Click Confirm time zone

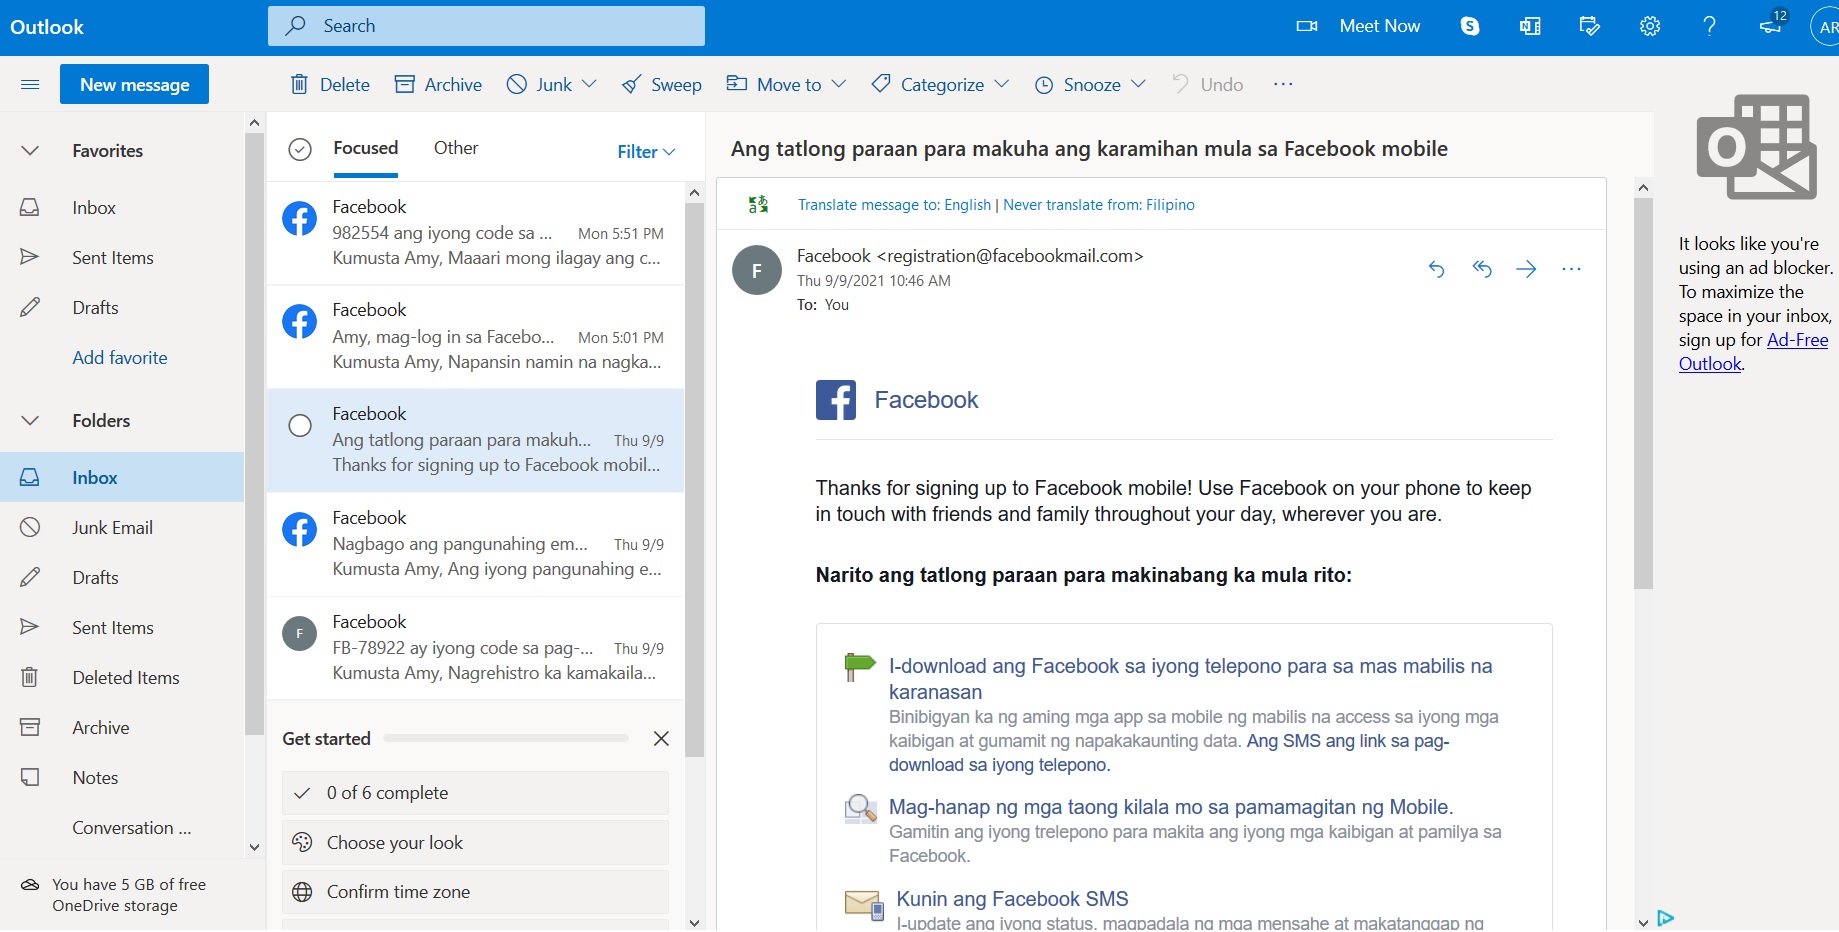[x=475, y=892]
